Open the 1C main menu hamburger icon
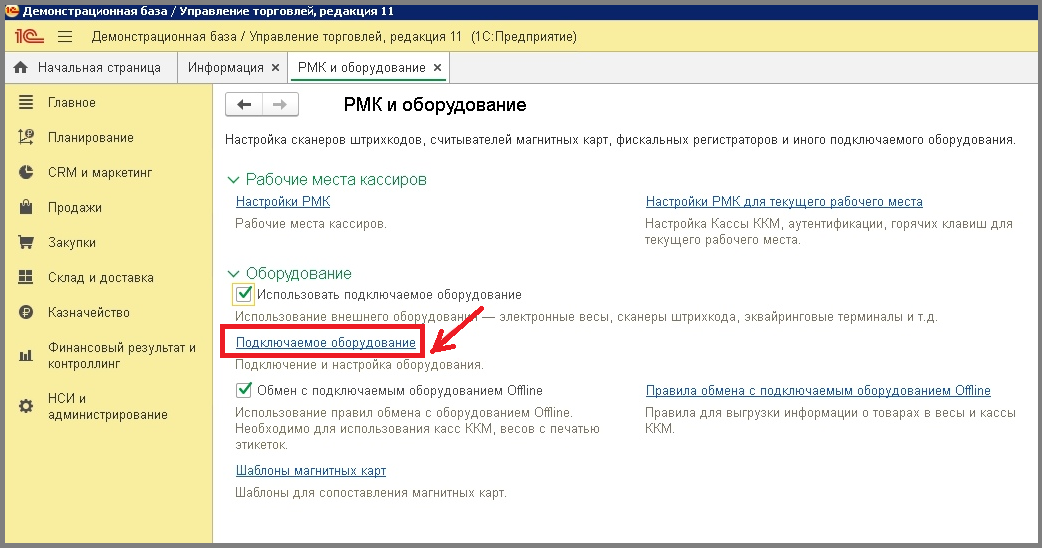 coord(64,37)
